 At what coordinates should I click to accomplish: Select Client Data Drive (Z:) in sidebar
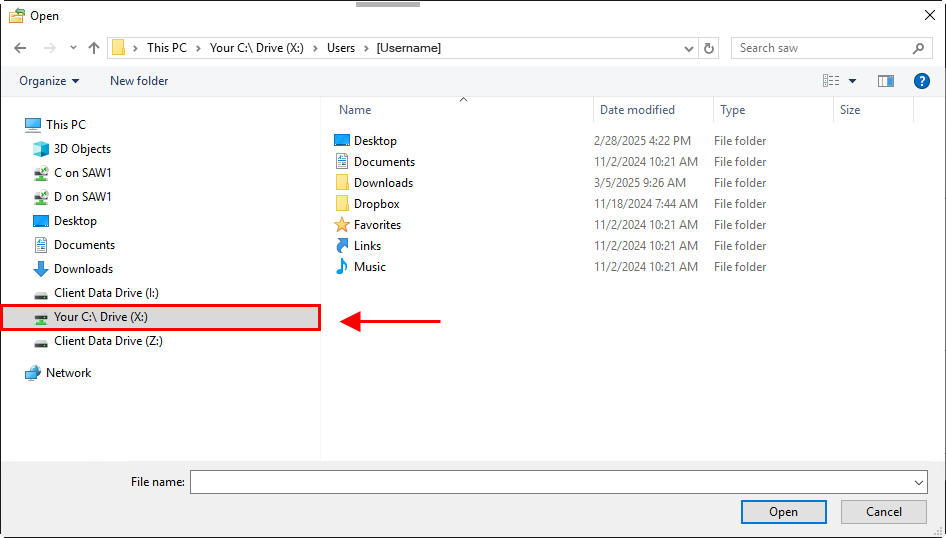[x=108, y=341]
